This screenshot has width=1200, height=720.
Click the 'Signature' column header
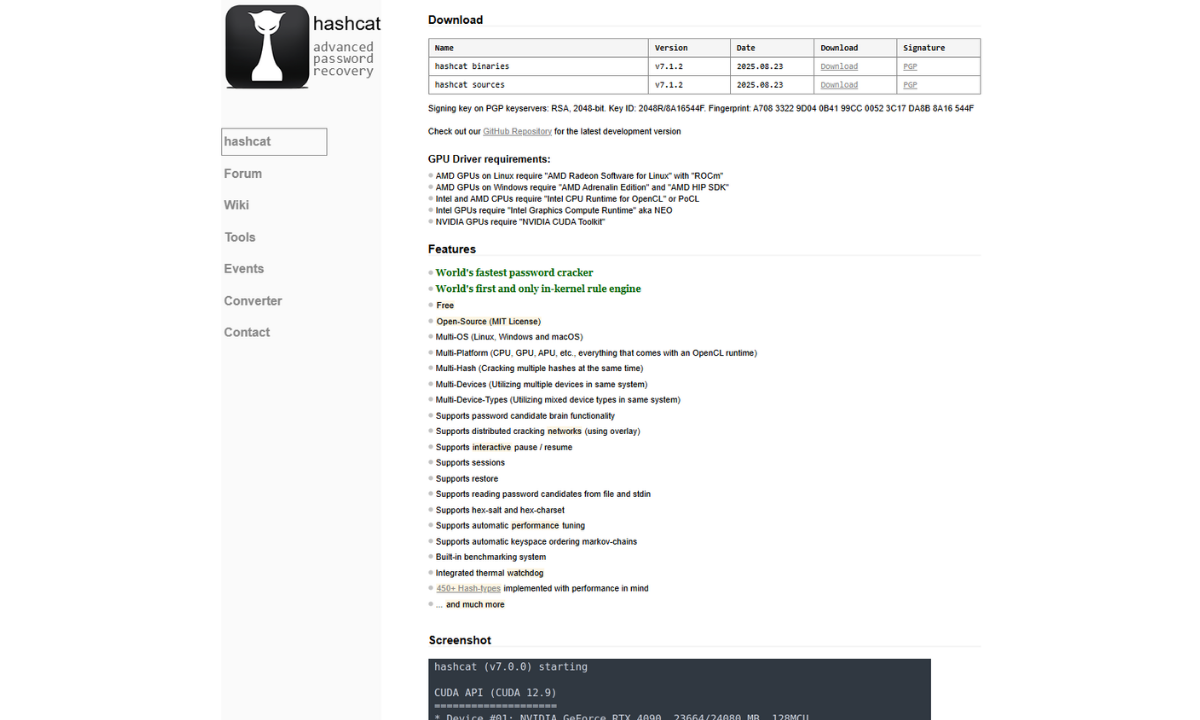(938, 48)
